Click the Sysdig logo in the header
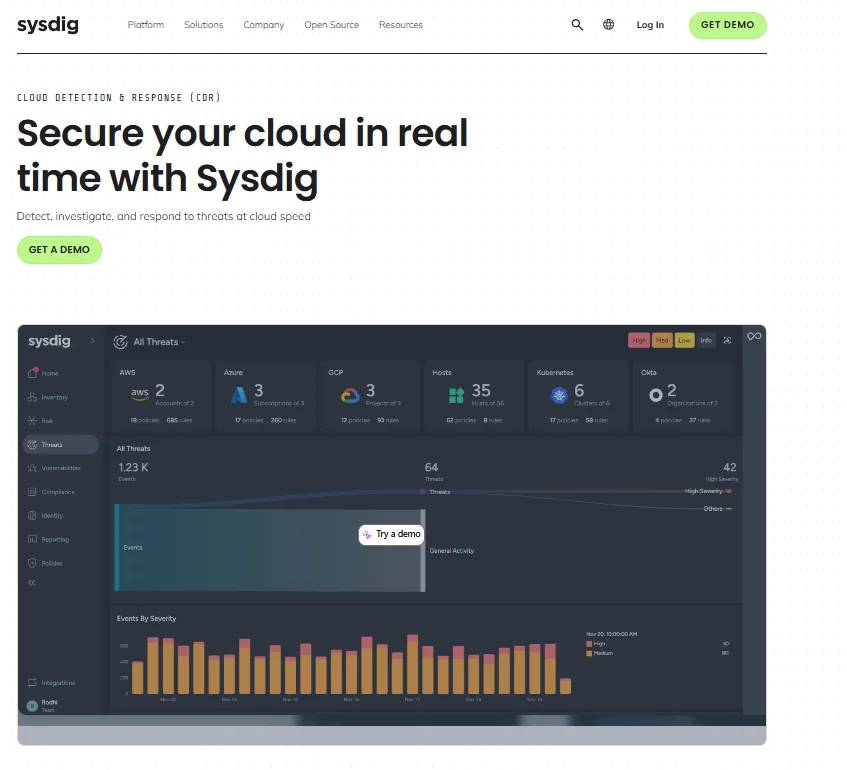 [48, 25]
